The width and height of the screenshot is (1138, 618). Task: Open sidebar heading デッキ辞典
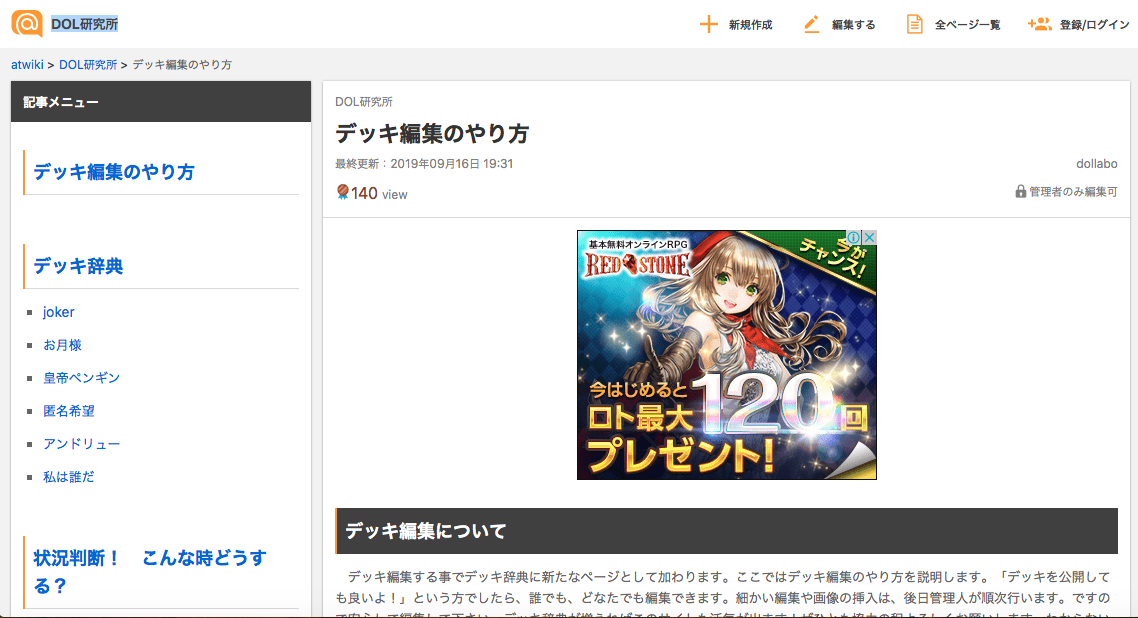coord(78,266)
